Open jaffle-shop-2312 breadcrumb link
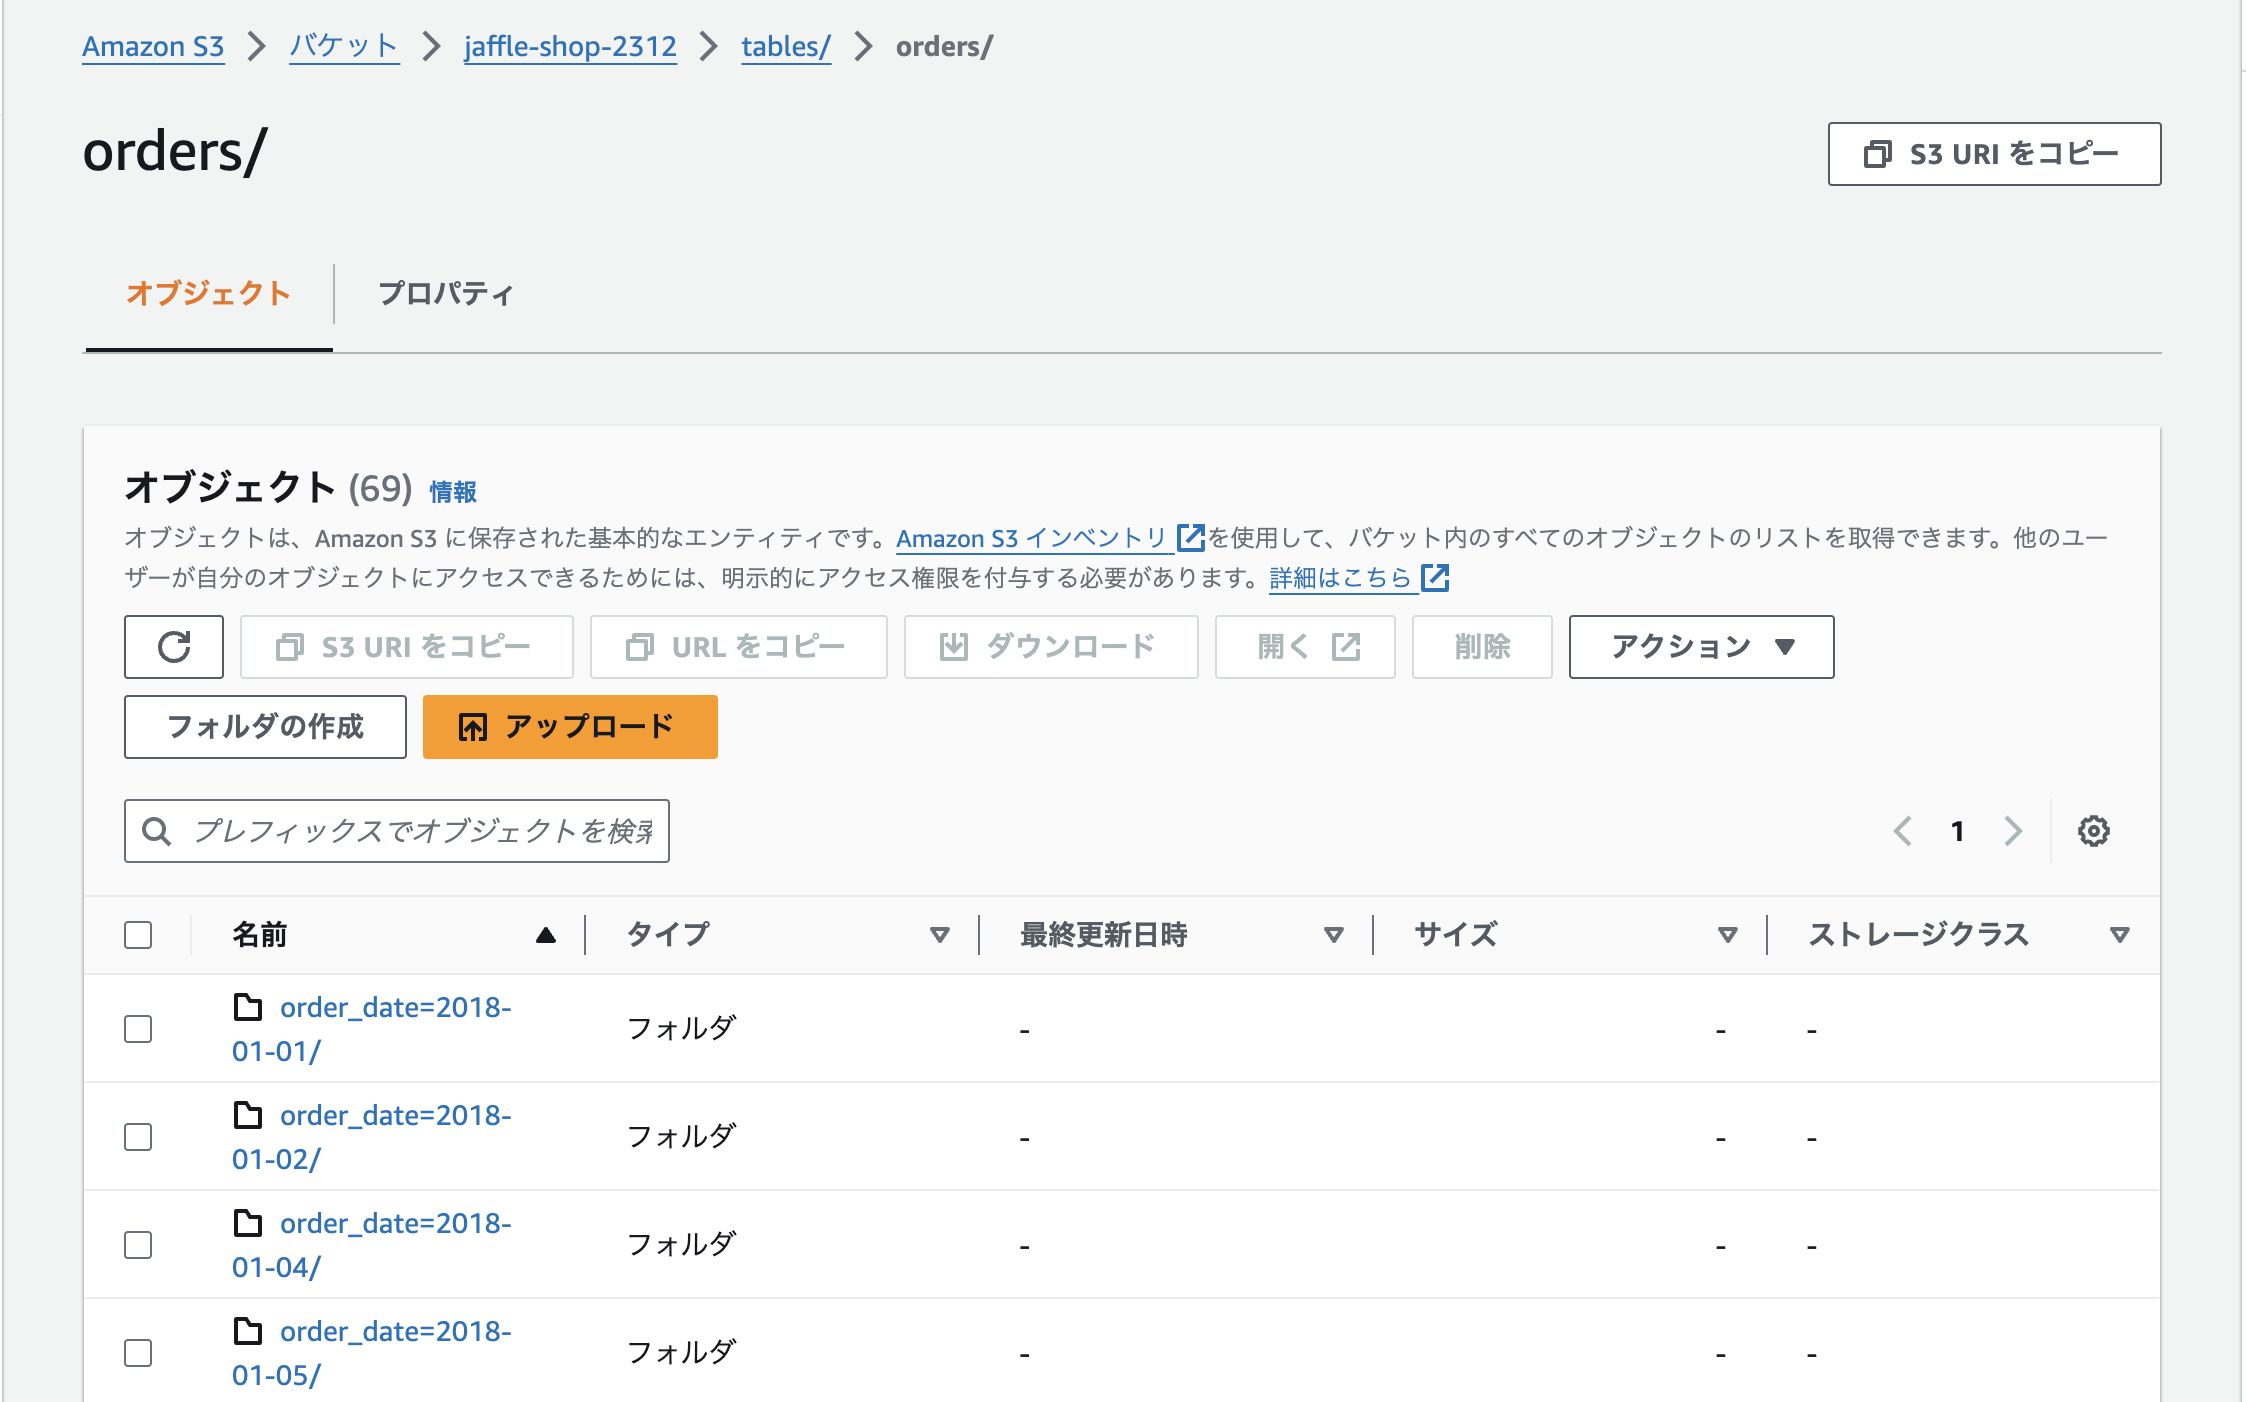This screenshot has height=1402, width=2246. point(570,46)
